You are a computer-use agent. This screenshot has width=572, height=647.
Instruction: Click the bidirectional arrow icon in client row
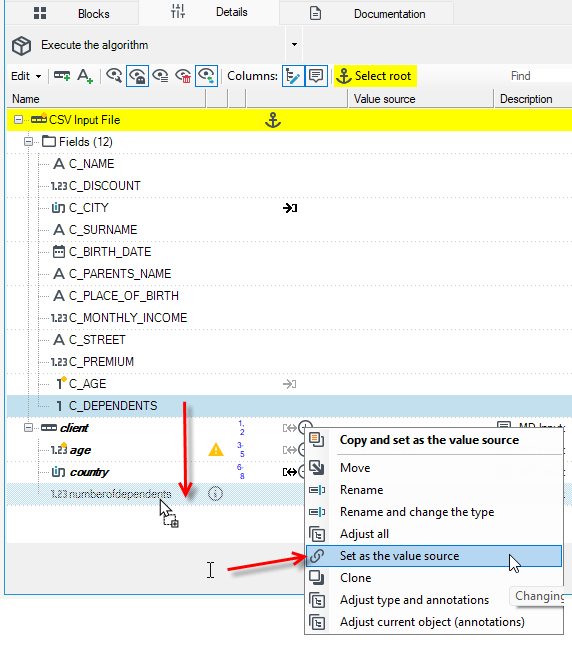[x=289, y=428]
